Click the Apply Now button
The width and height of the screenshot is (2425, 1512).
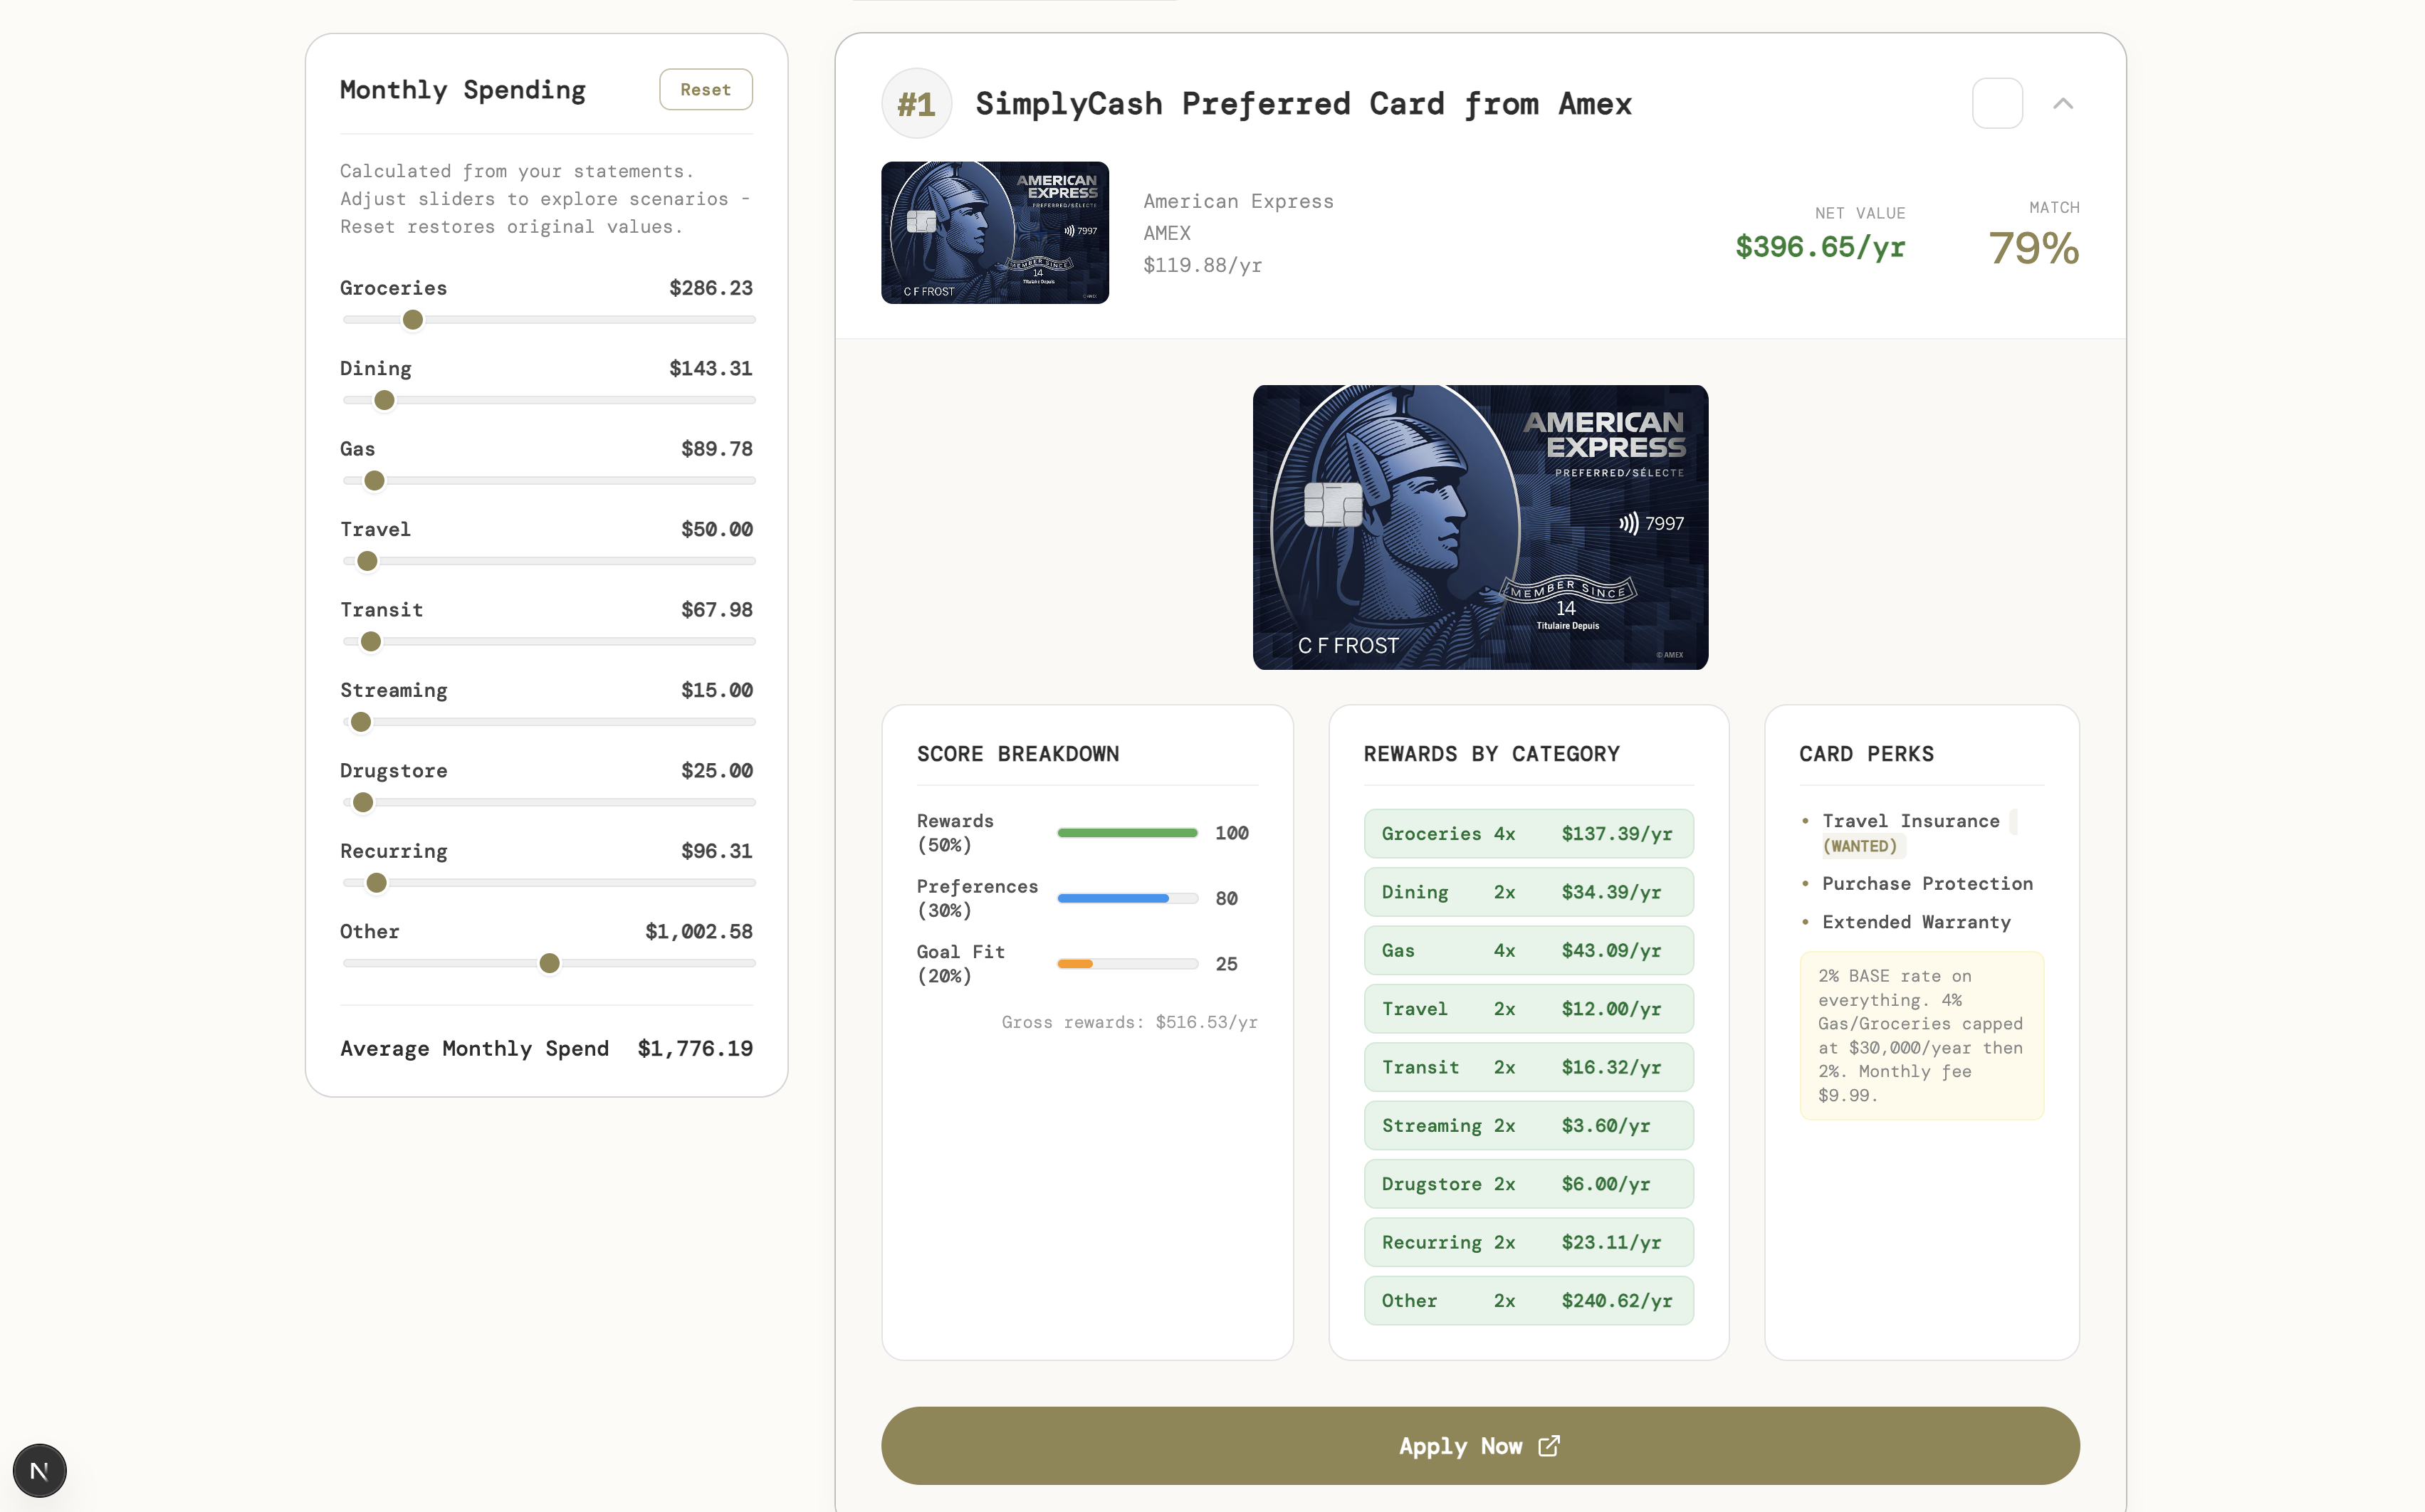point(1479,1446)
